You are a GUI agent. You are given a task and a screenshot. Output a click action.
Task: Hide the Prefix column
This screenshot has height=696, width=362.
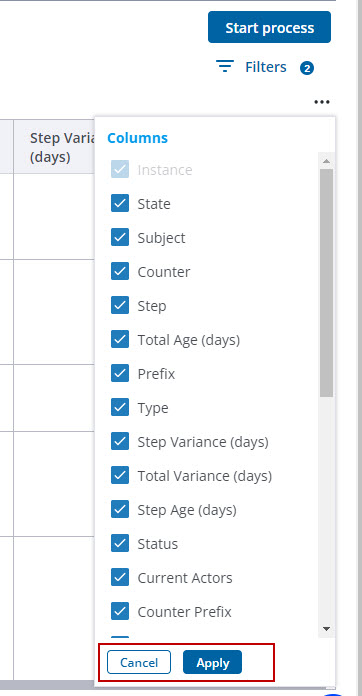pyautogui.click(x=120, y=374)
